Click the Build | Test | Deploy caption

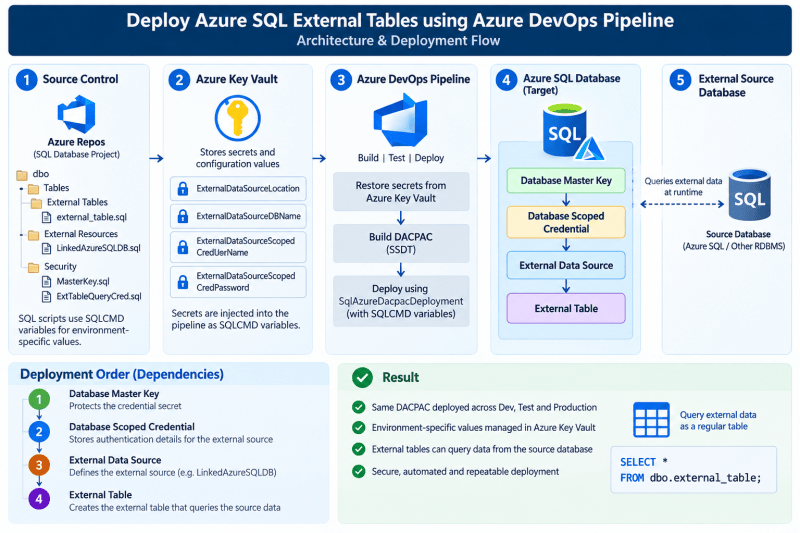pyautogui.click(x=401, y=158)
